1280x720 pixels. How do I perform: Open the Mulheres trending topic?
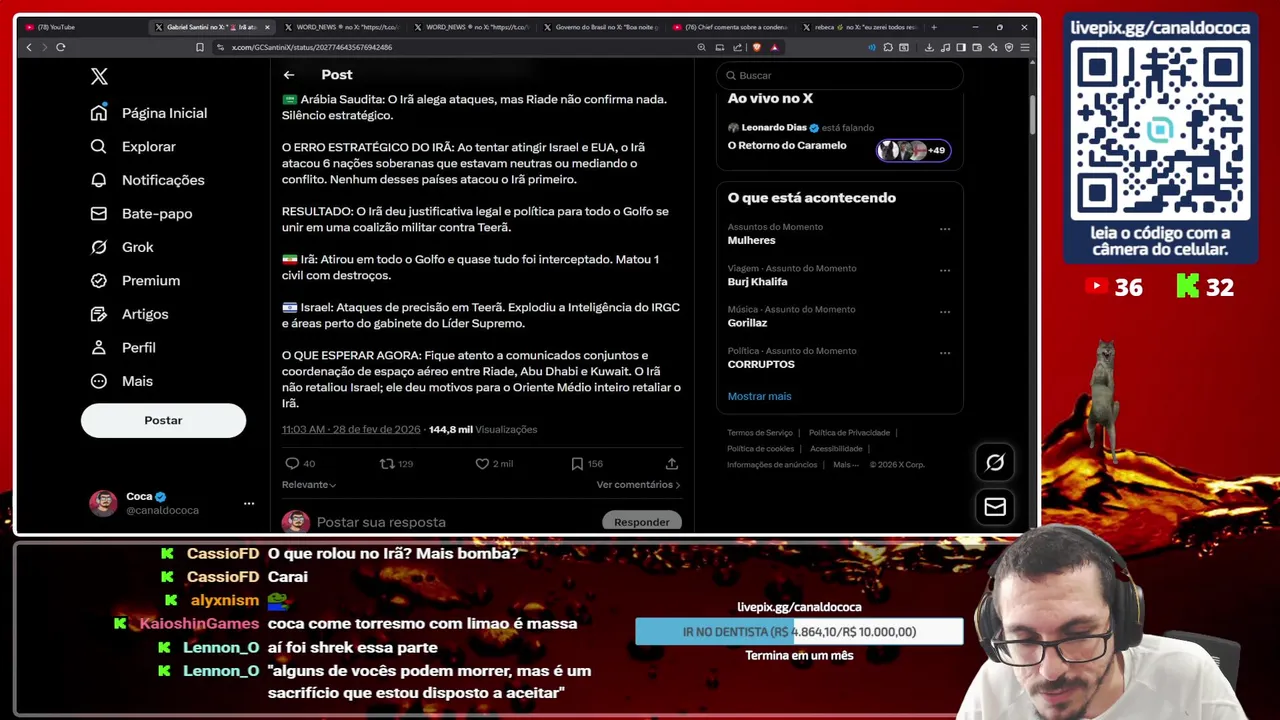point(751,240)
